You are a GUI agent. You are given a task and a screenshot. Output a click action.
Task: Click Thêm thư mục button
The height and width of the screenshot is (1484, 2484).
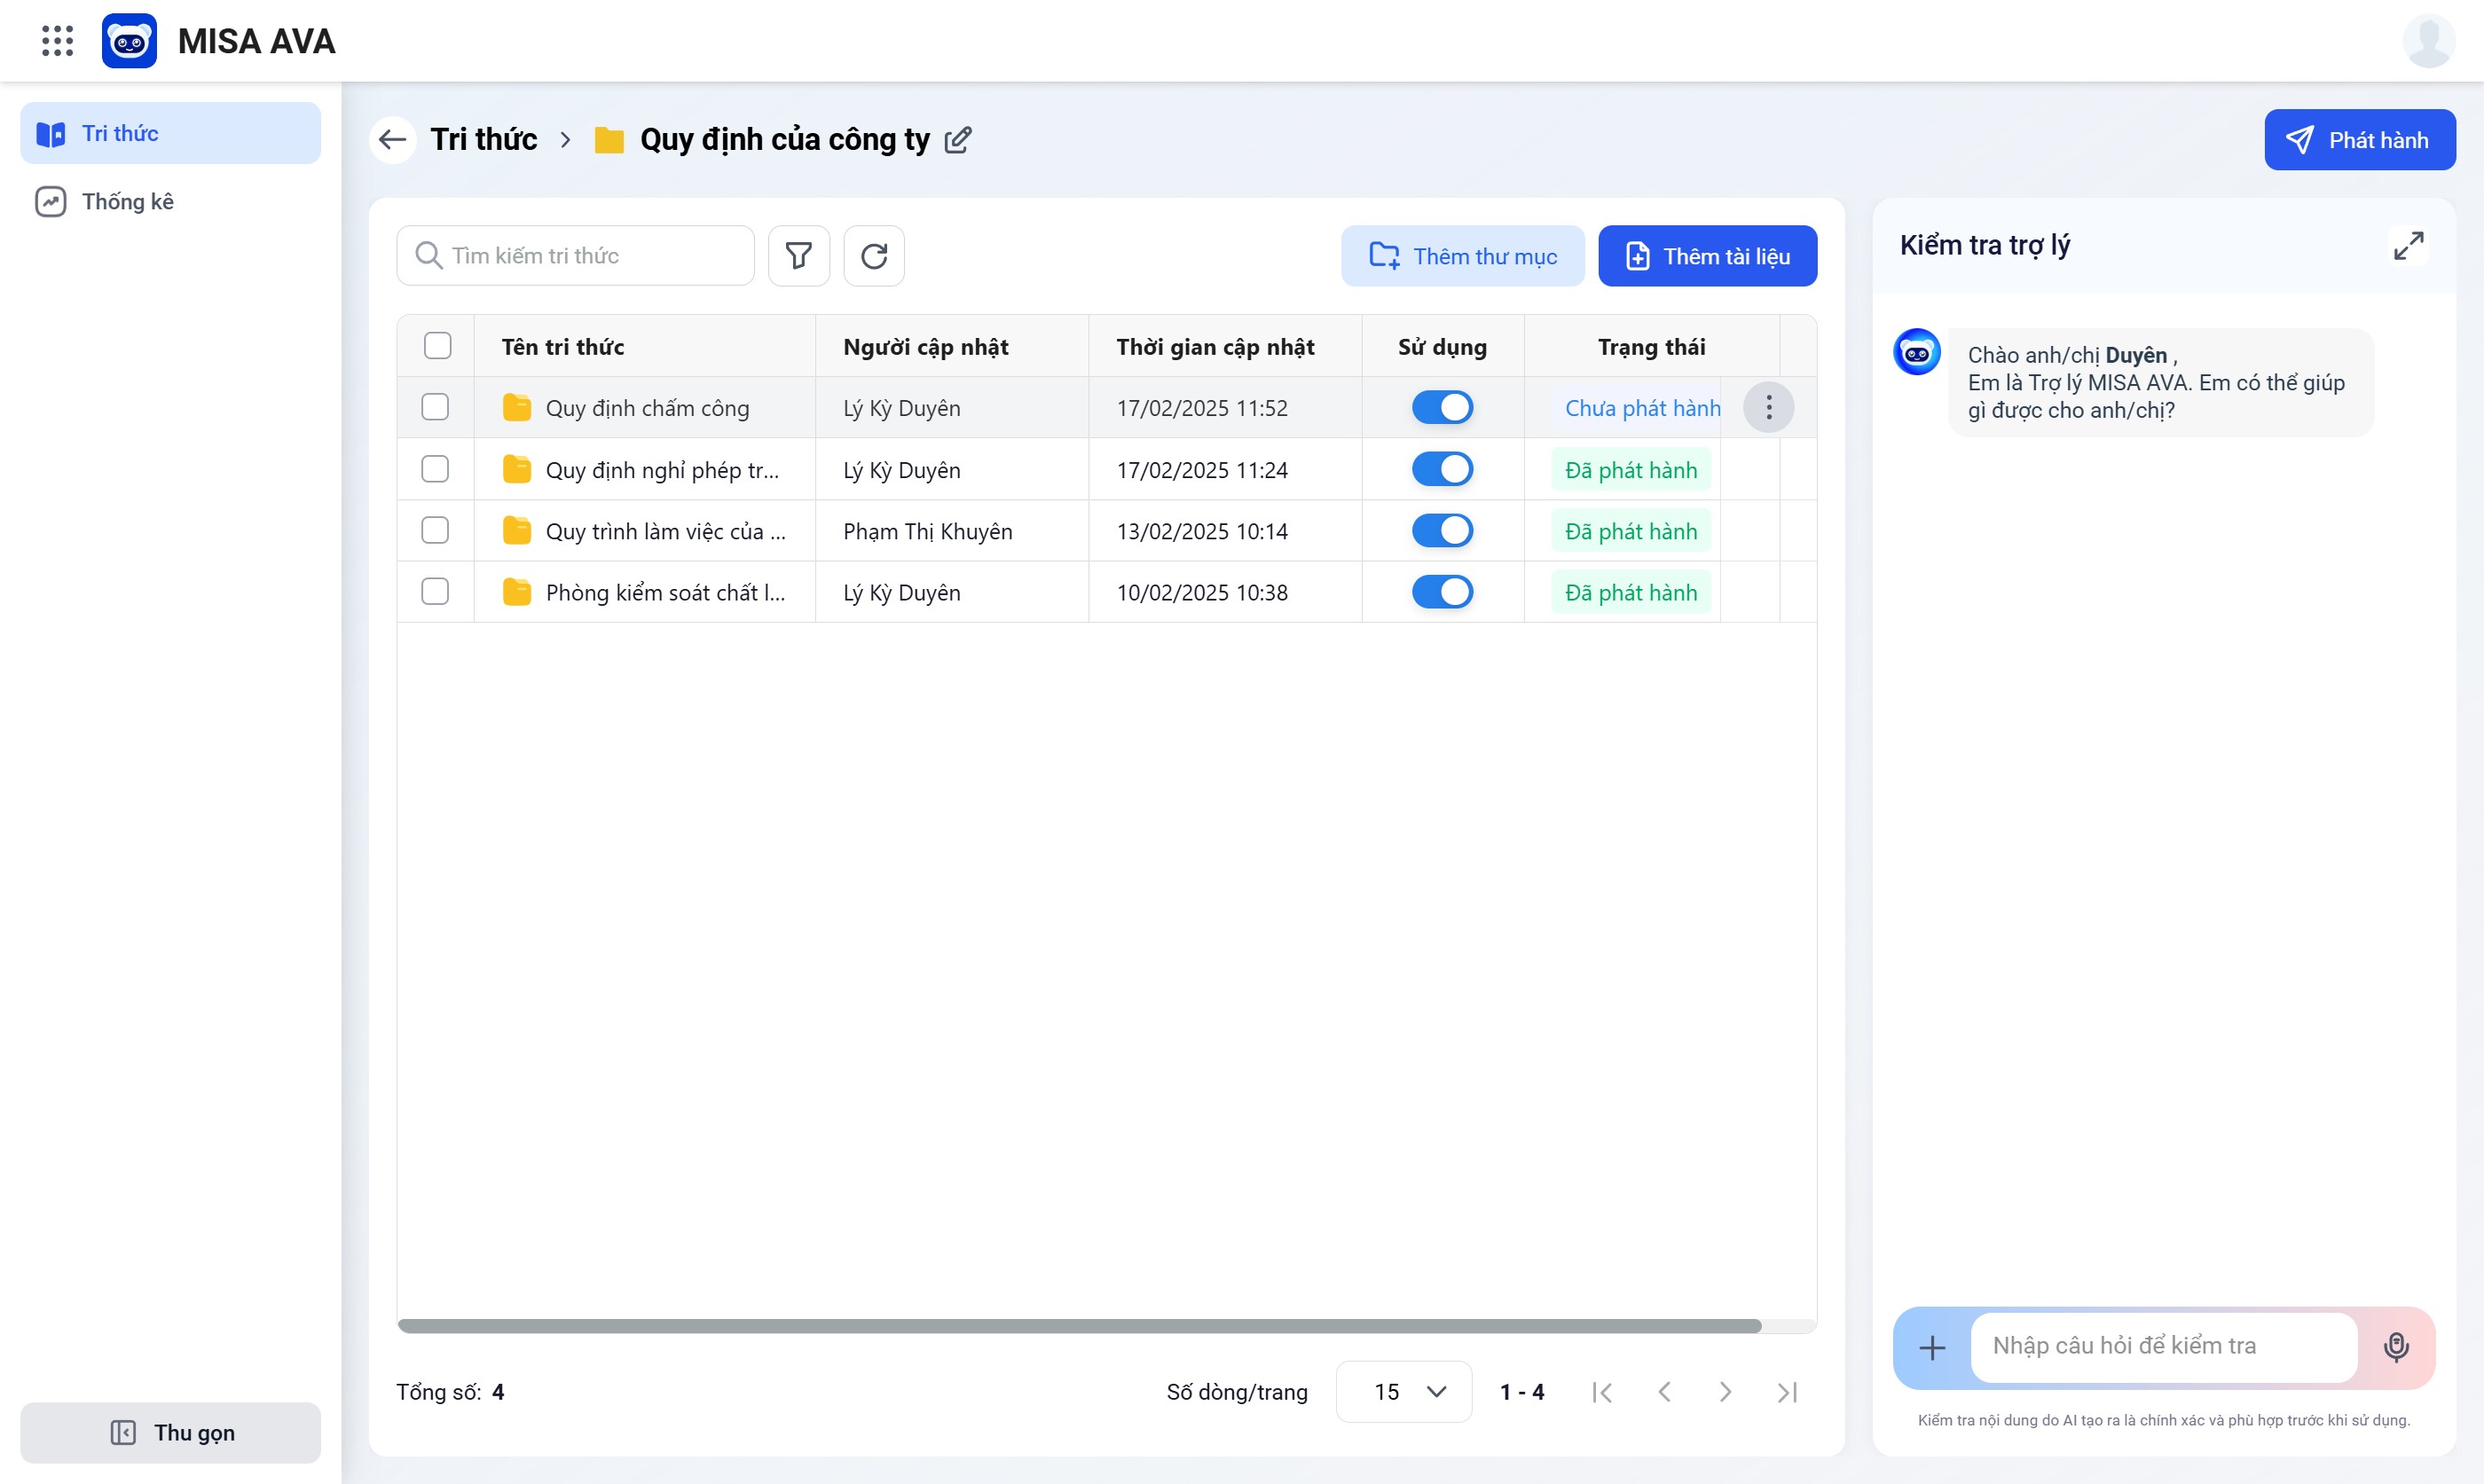click(x=1462, y=256)
